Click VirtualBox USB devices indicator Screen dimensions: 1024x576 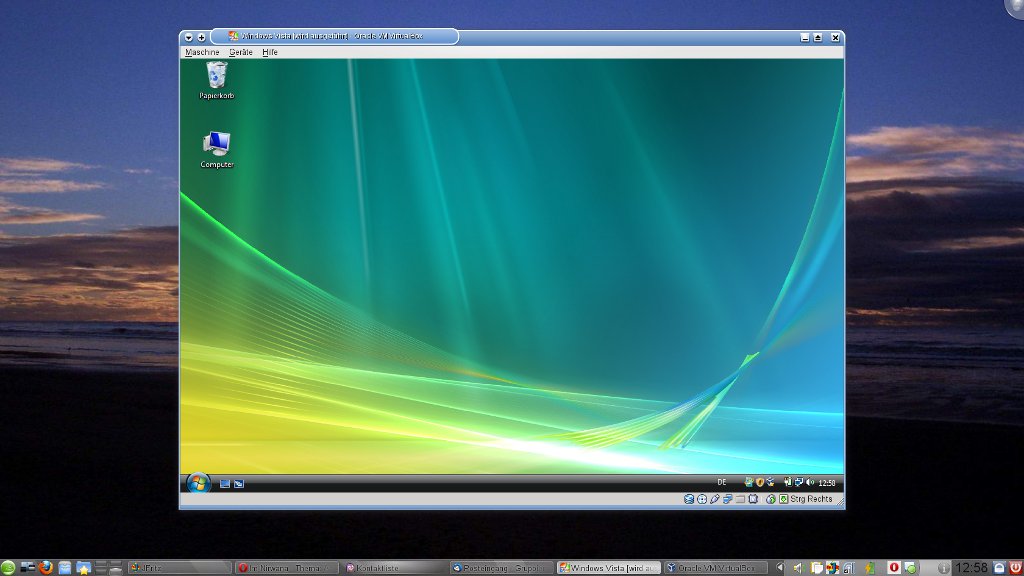715,499
